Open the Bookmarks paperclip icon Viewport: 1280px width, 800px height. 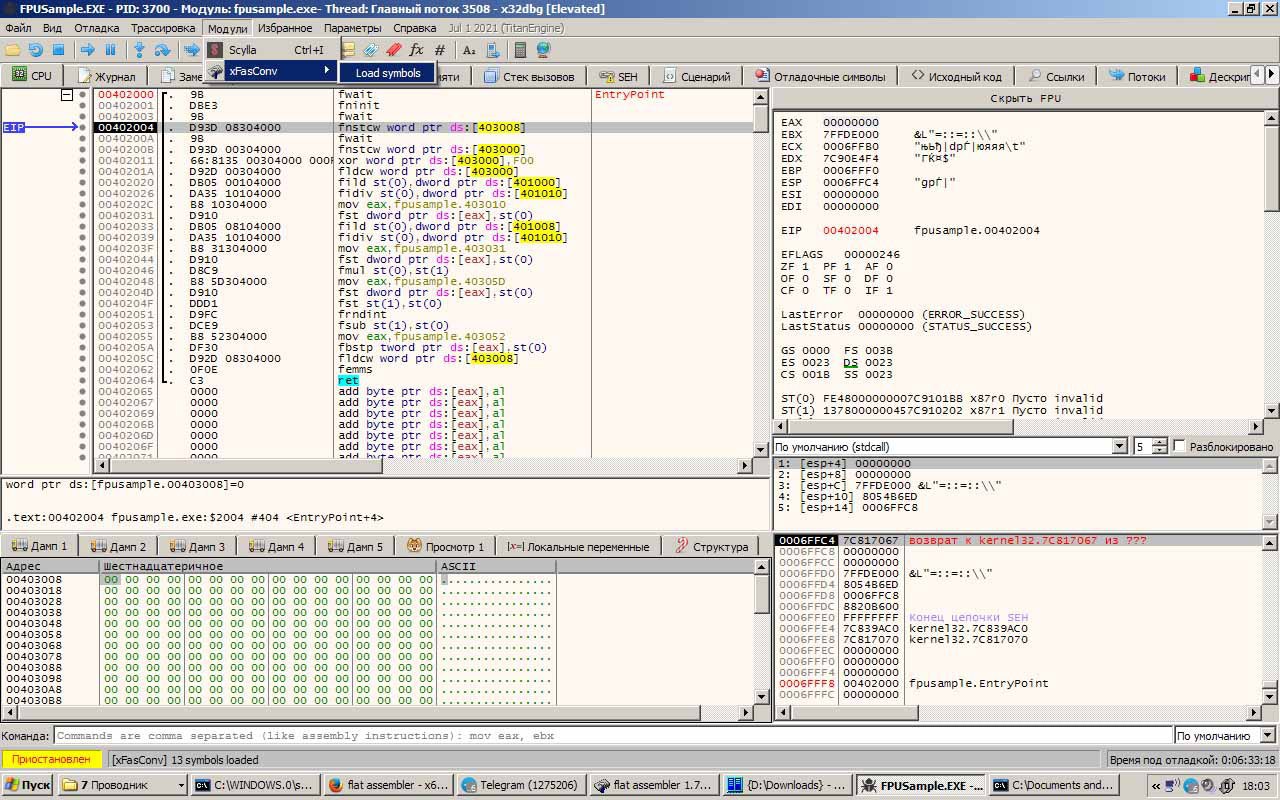[371, 49]
